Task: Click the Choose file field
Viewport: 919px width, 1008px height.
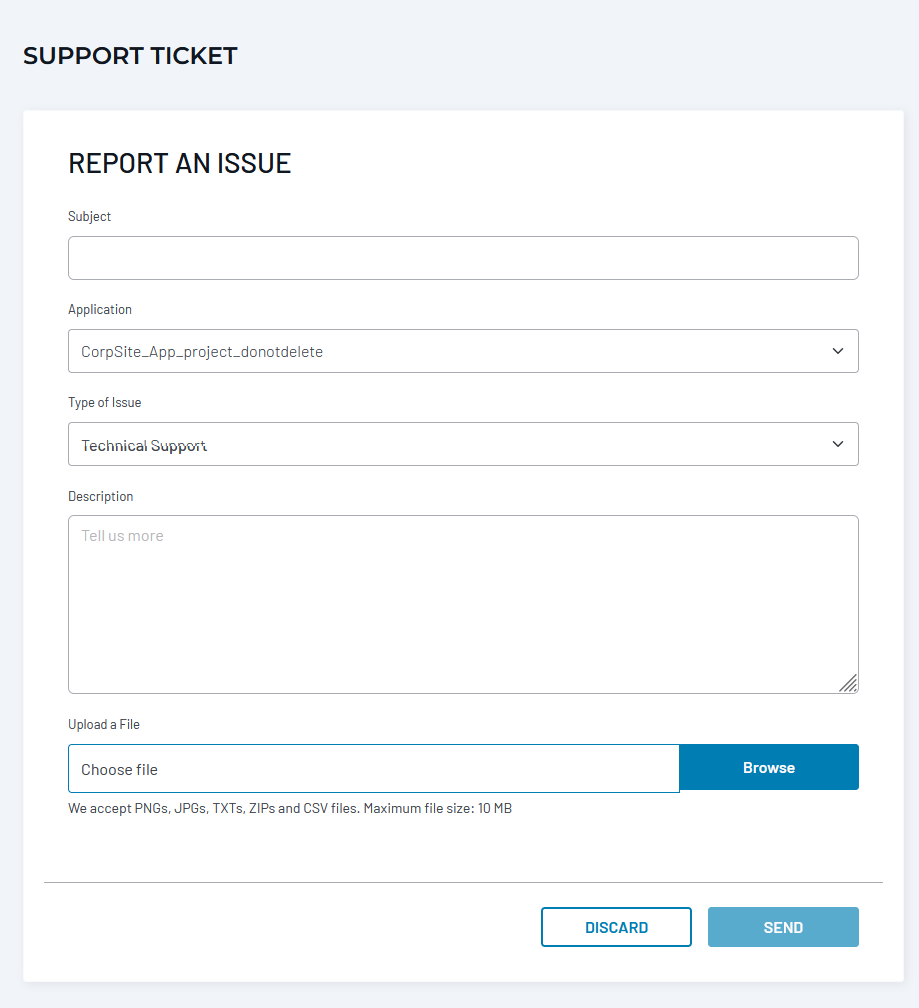Action: [x=373, y=769]
